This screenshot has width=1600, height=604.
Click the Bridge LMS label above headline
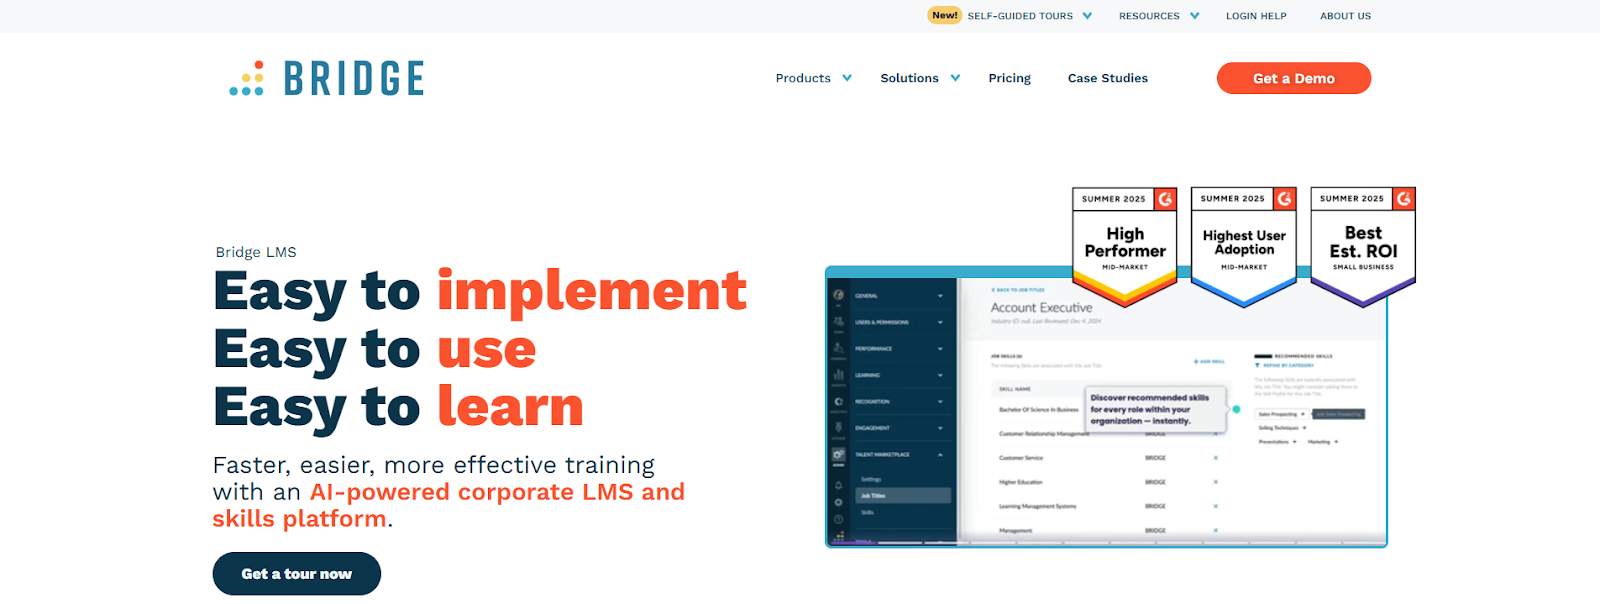[256, 252]
